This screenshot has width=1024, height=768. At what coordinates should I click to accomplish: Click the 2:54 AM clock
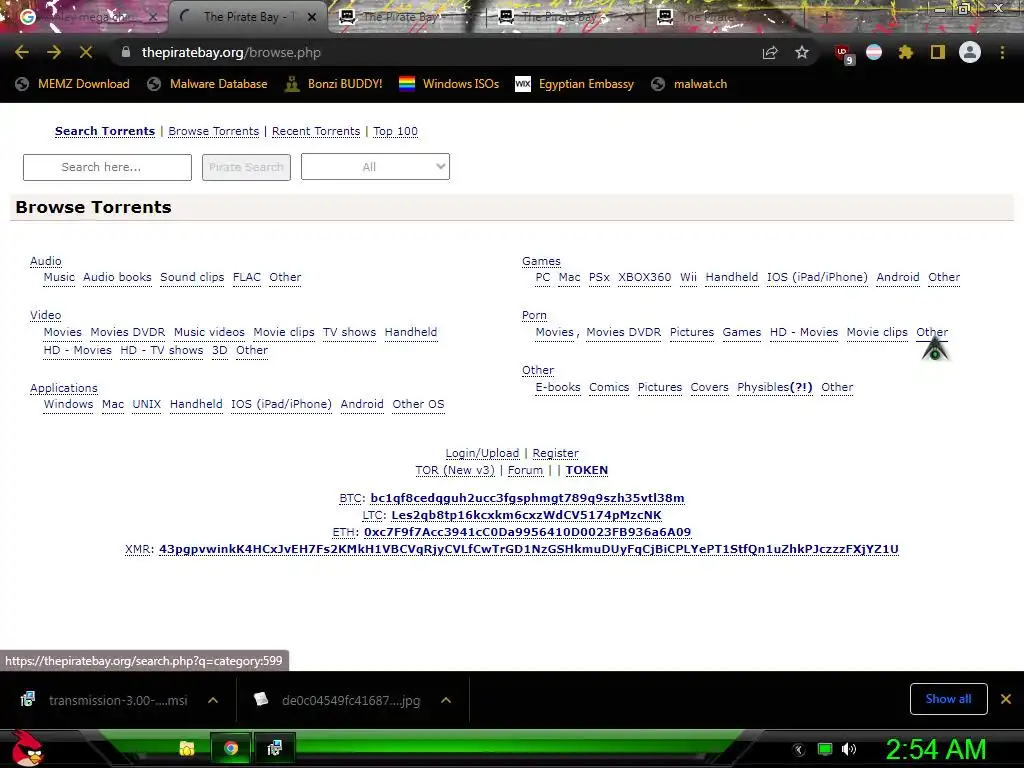tap(936, 750)
